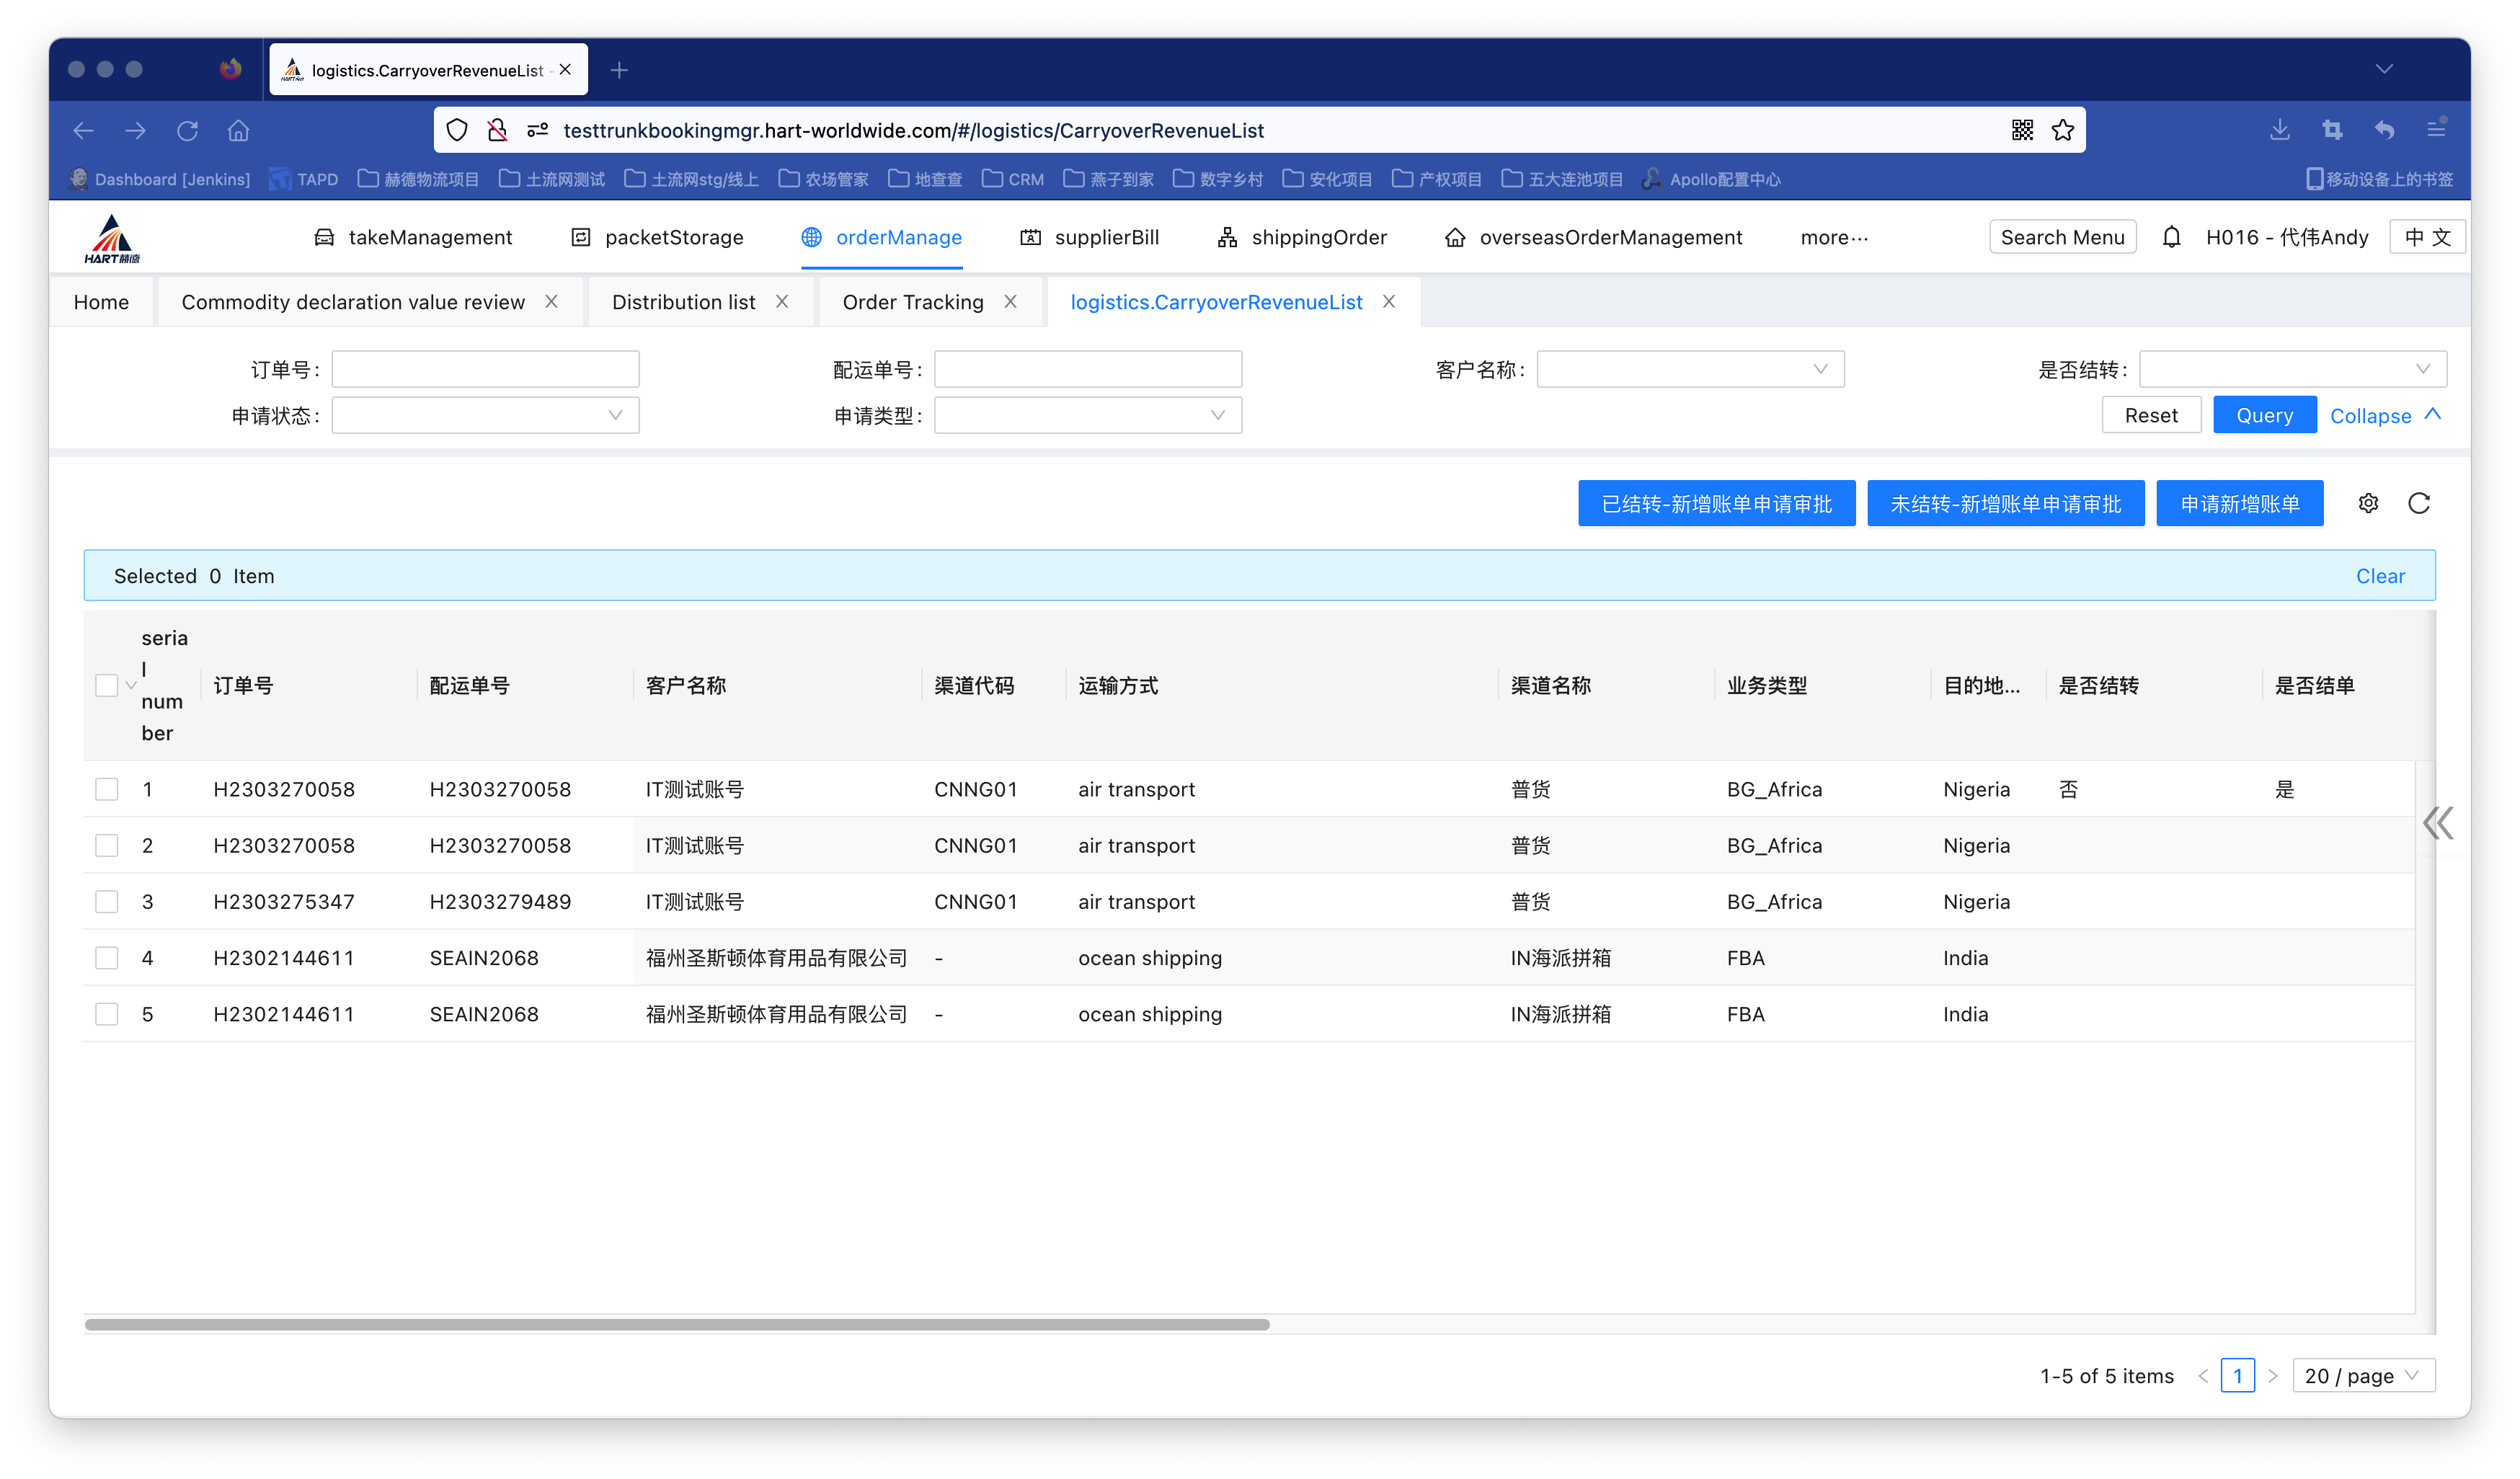Toggle the select-all header checkbox
Viewport: 2520px width, 1479px height.
click(107, 685)
